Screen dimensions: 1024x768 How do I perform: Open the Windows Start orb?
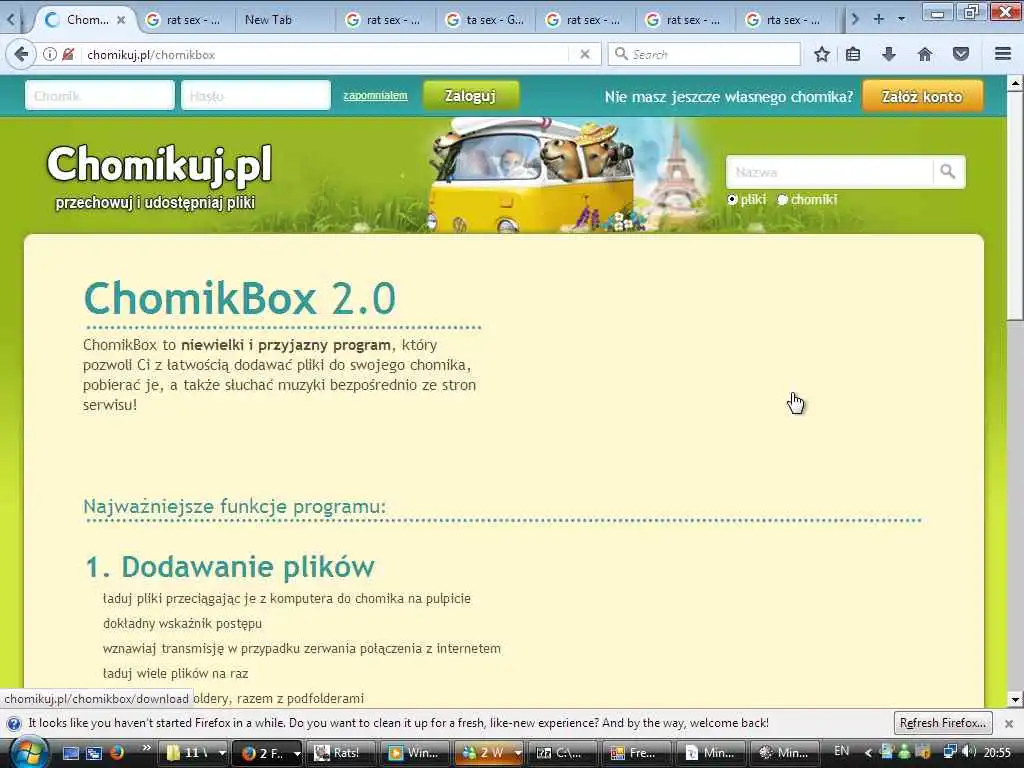[x=28, y=752]
